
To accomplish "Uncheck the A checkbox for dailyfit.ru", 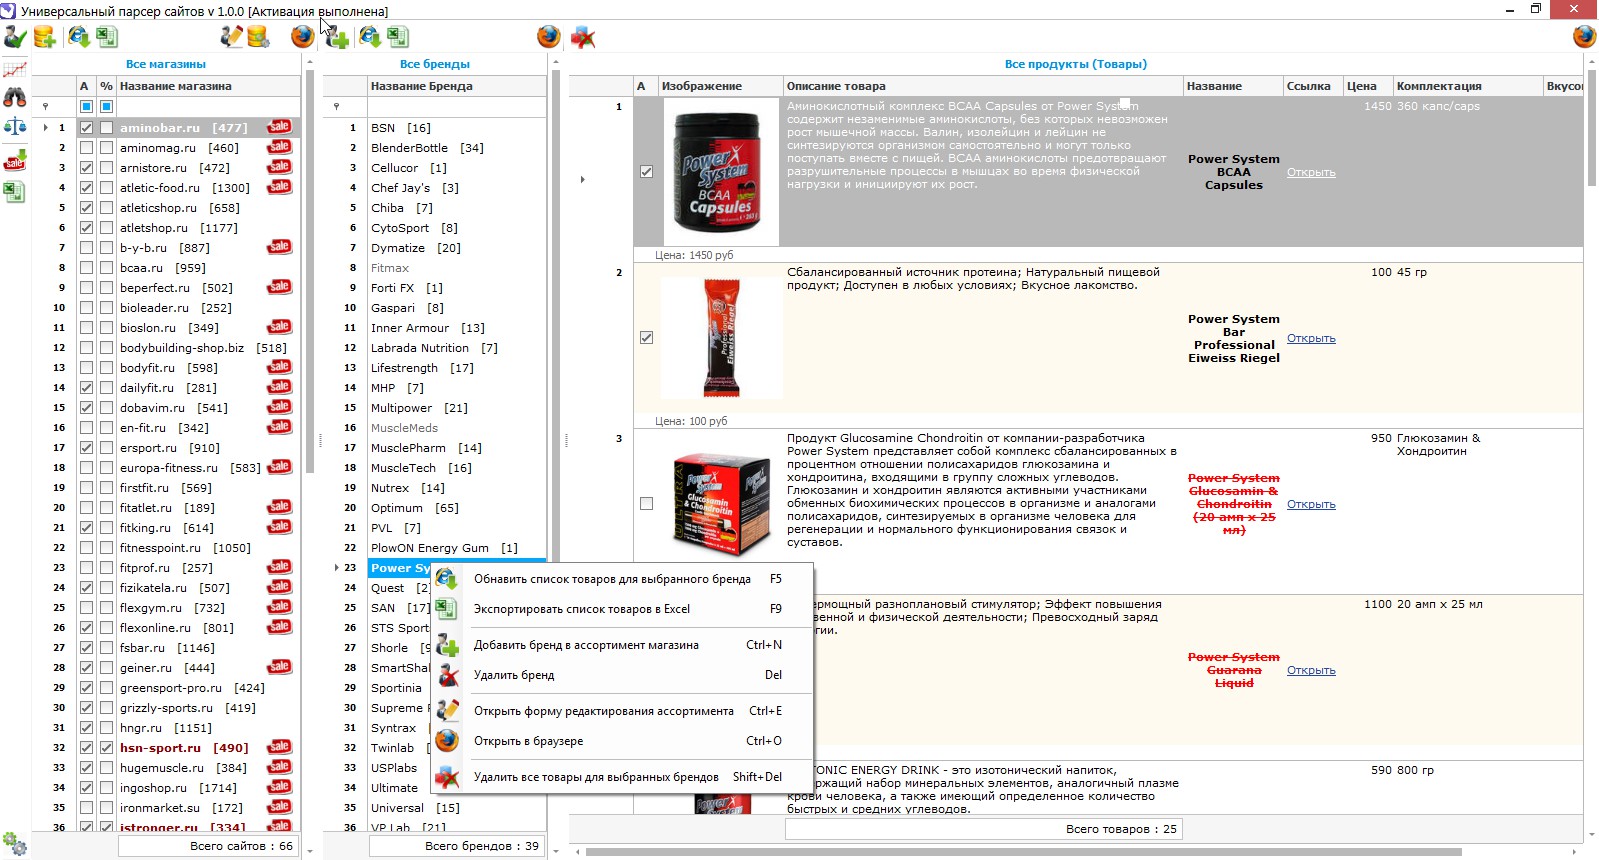I will pyautogui.click(x=86, y=388).
